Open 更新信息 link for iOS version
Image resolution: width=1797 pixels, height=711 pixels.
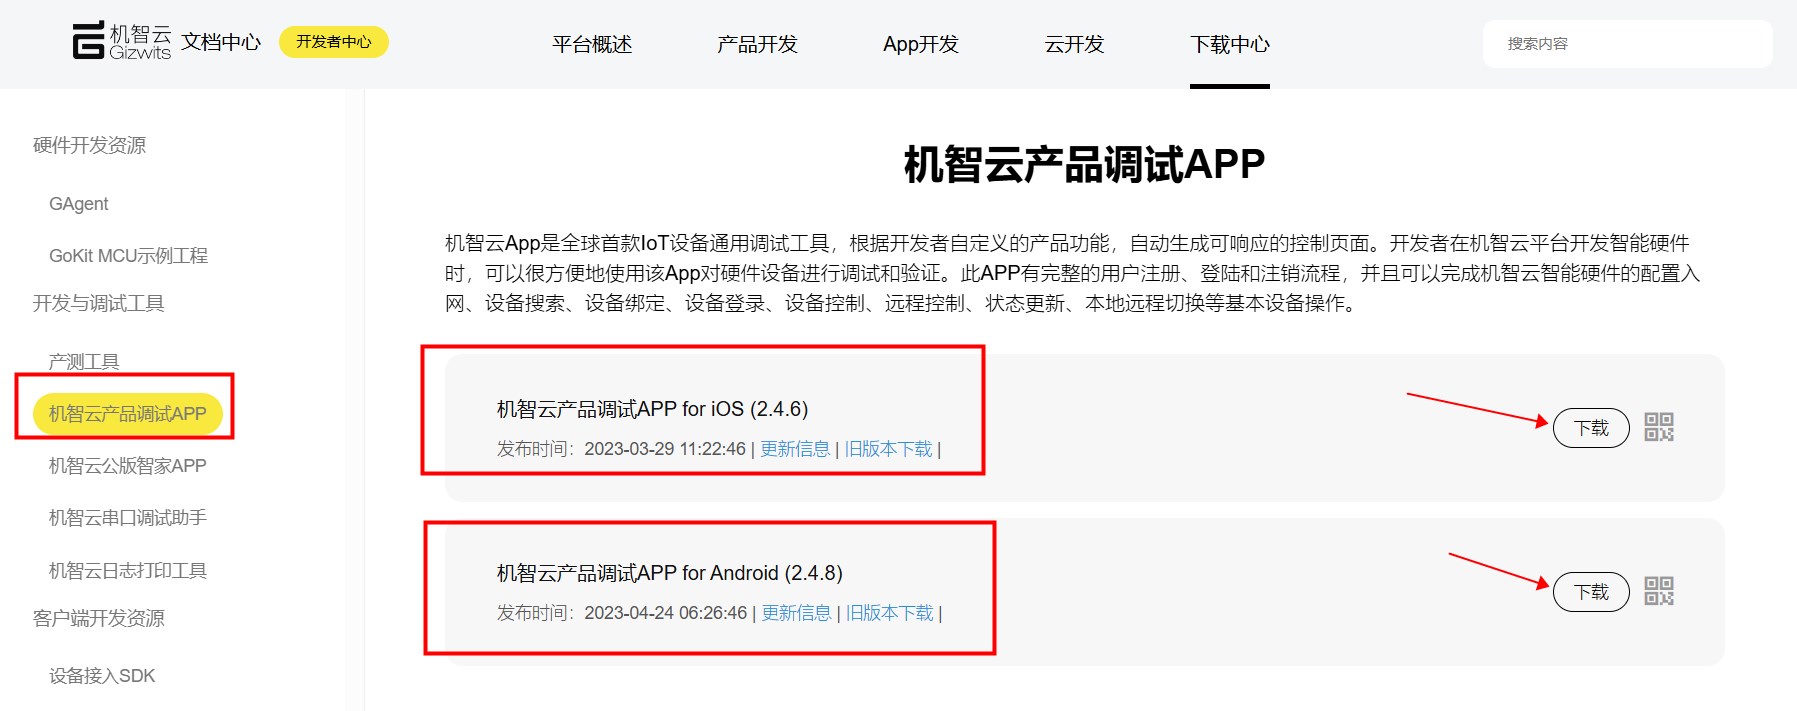(795, 449)
